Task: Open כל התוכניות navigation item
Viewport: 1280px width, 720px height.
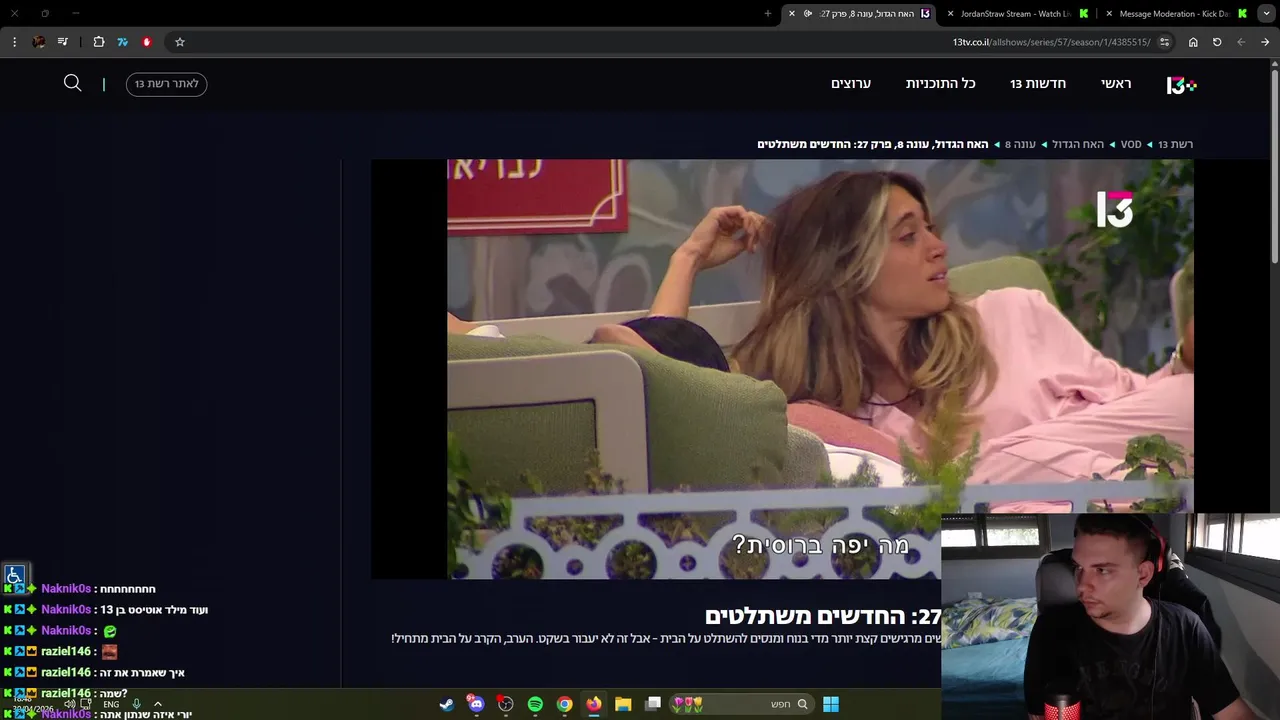Action: (940, 84)
